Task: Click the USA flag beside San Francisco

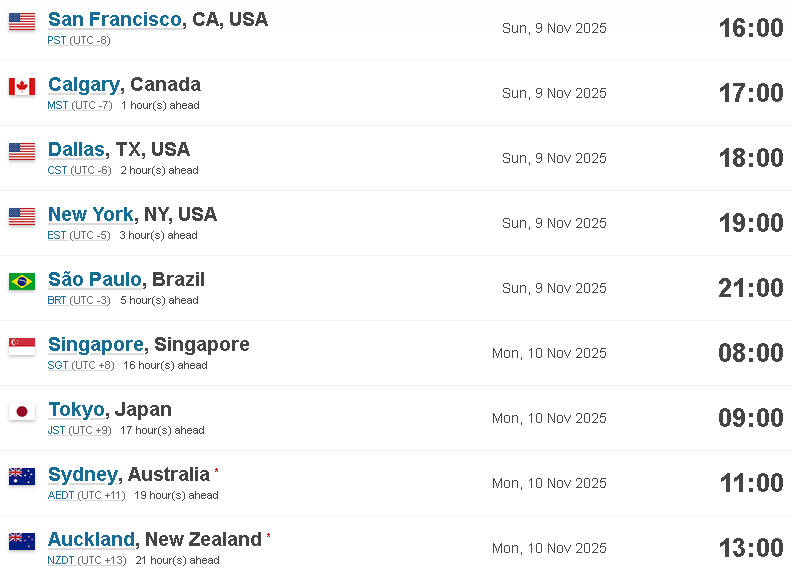Action: pyautogui.click(x=22, y=22)
